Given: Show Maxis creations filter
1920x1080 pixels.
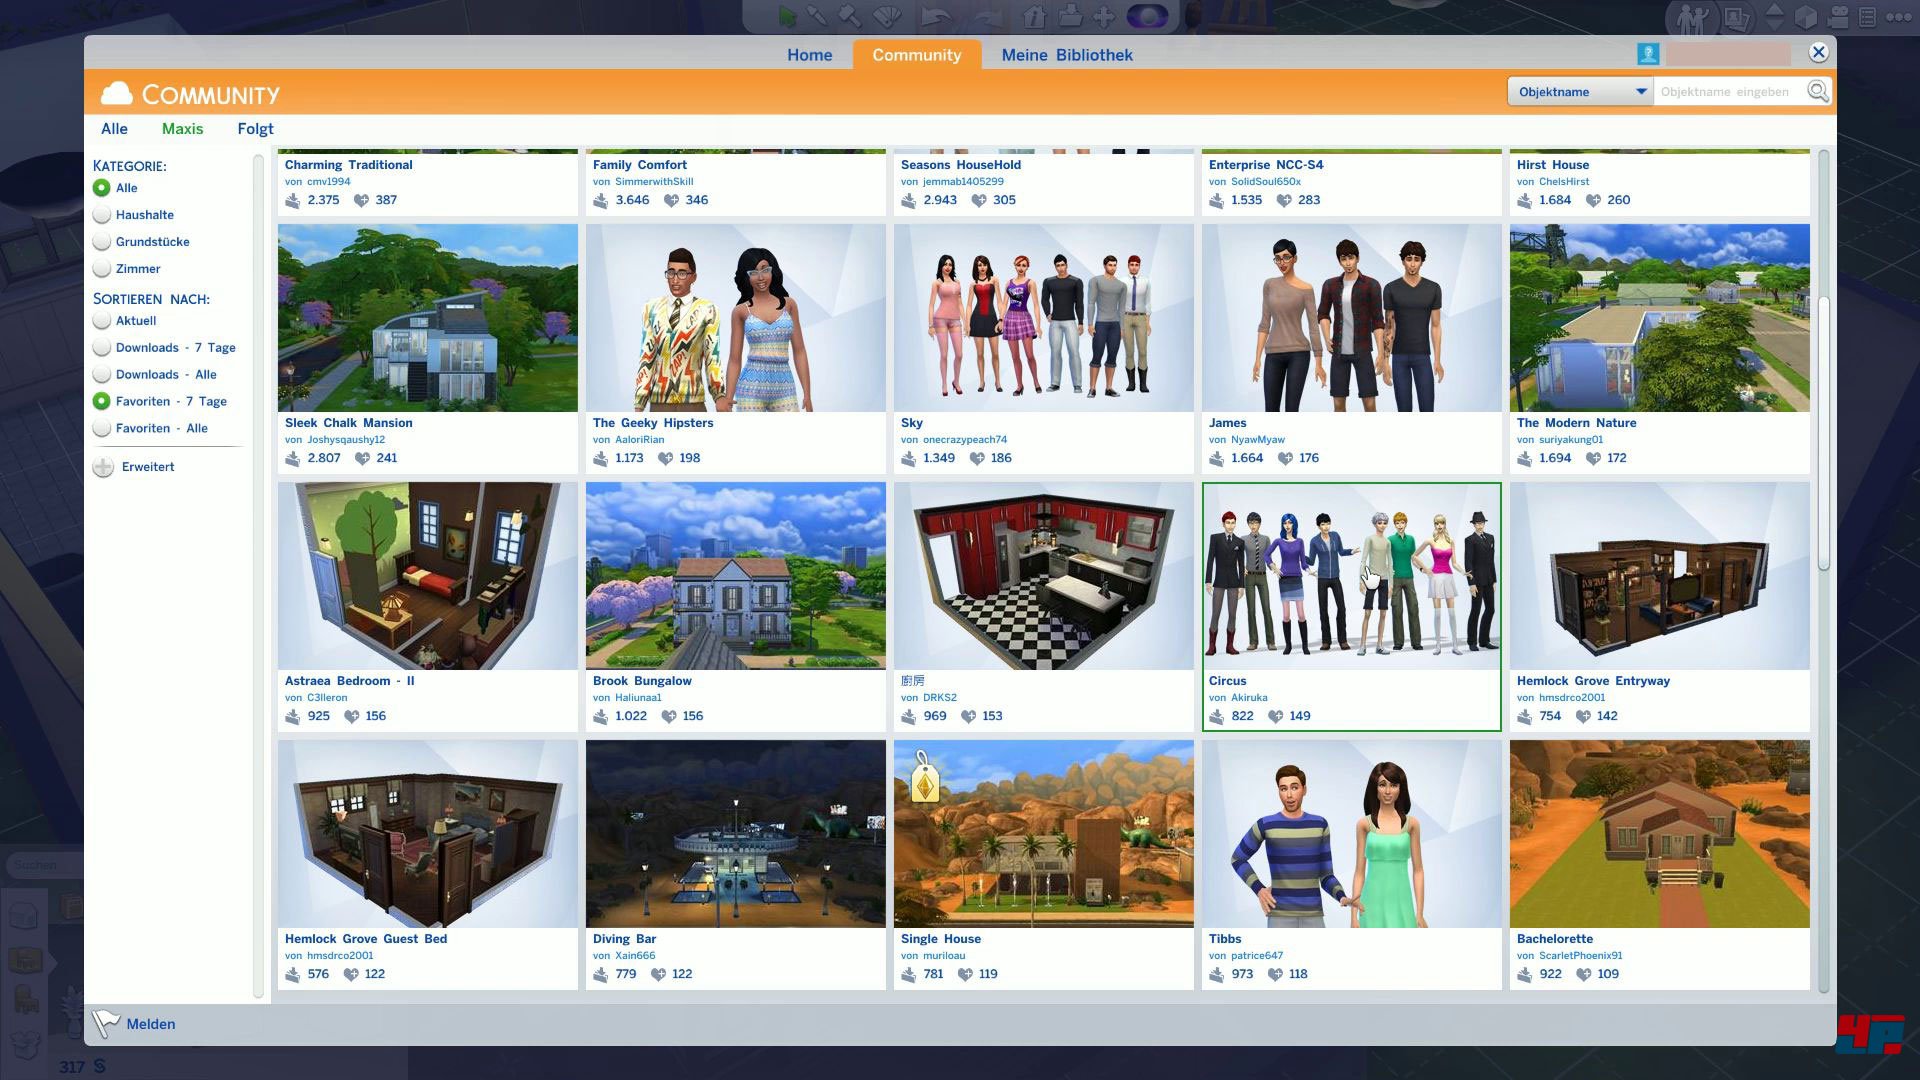Looking at the screenshot, I should (x=182, y=129).
